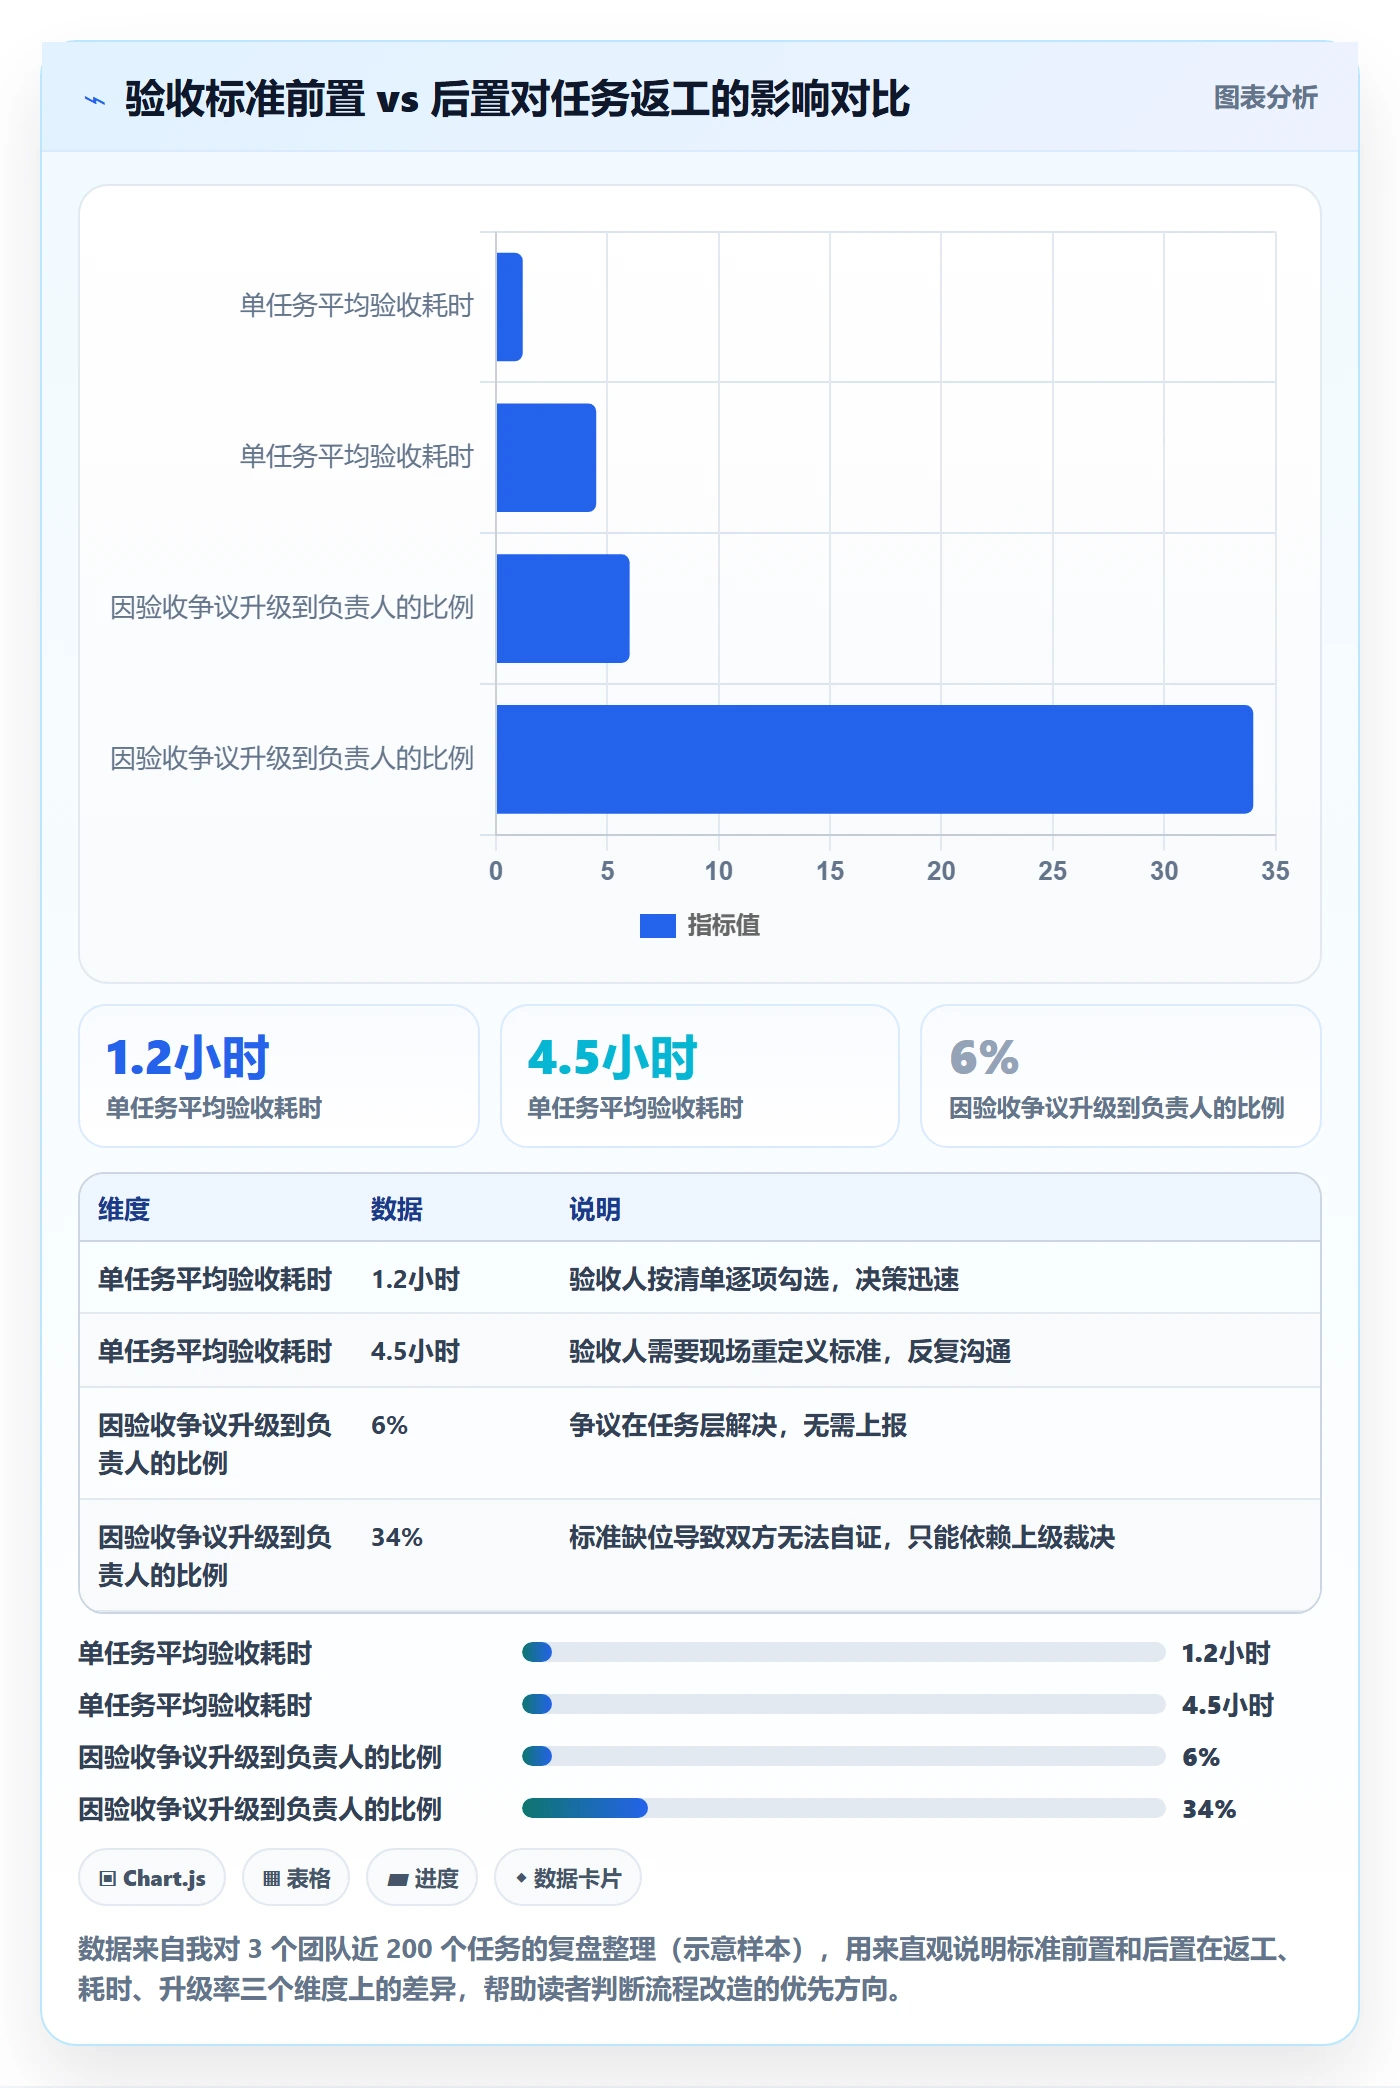This screenshot has width=1400, height=2088.
Task: Select table cell 验收人按清单逐项勾选，决策迅速
Action: [764, 1279]
